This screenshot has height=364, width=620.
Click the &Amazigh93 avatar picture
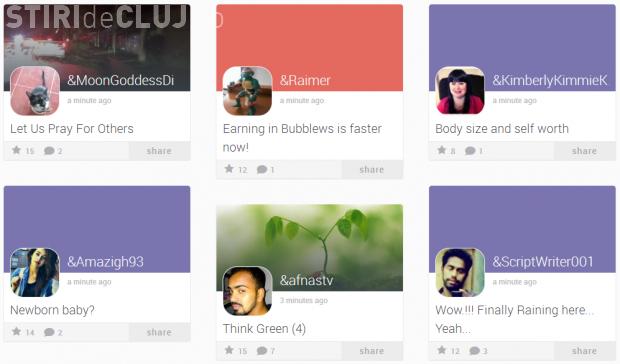click(35, 272)
